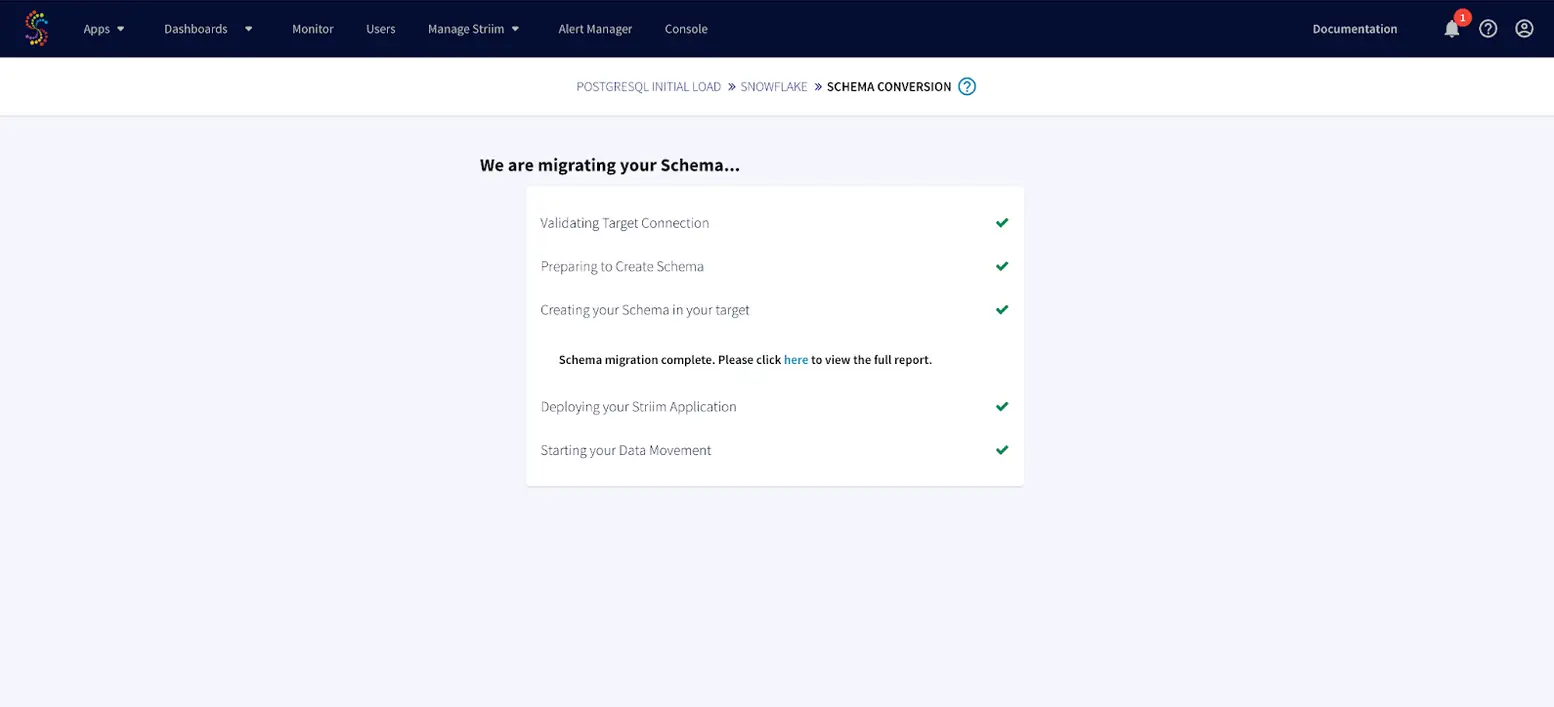Open the Console page
1554x707 pixels.
(686, 29)
